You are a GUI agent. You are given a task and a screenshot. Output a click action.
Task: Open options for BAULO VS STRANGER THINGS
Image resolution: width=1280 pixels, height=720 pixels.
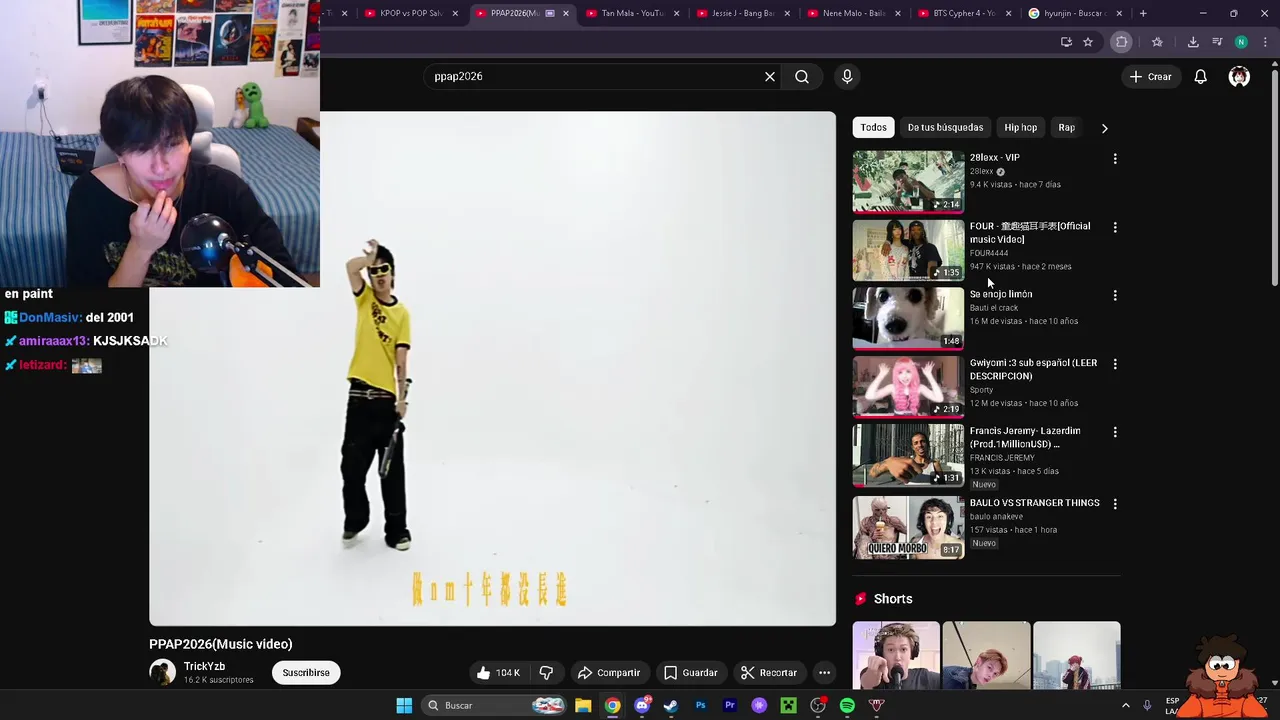point(1115,504)
